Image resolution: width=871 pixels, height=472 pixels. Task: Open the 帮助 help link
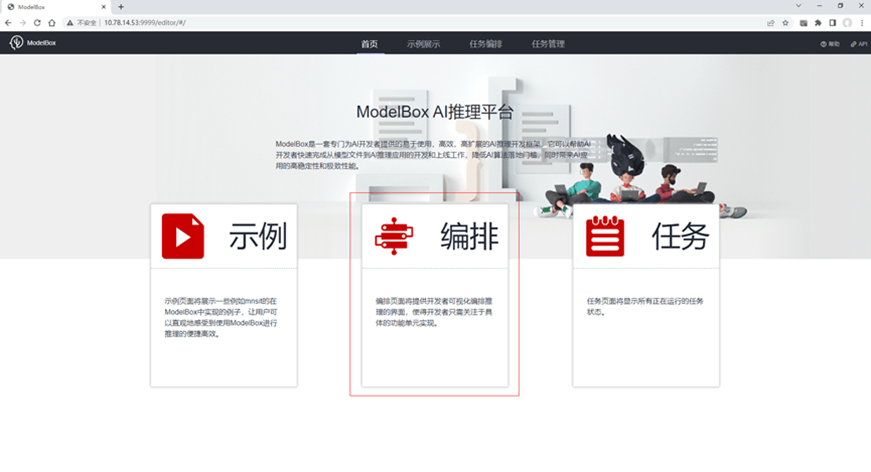[x=830, y=44]
